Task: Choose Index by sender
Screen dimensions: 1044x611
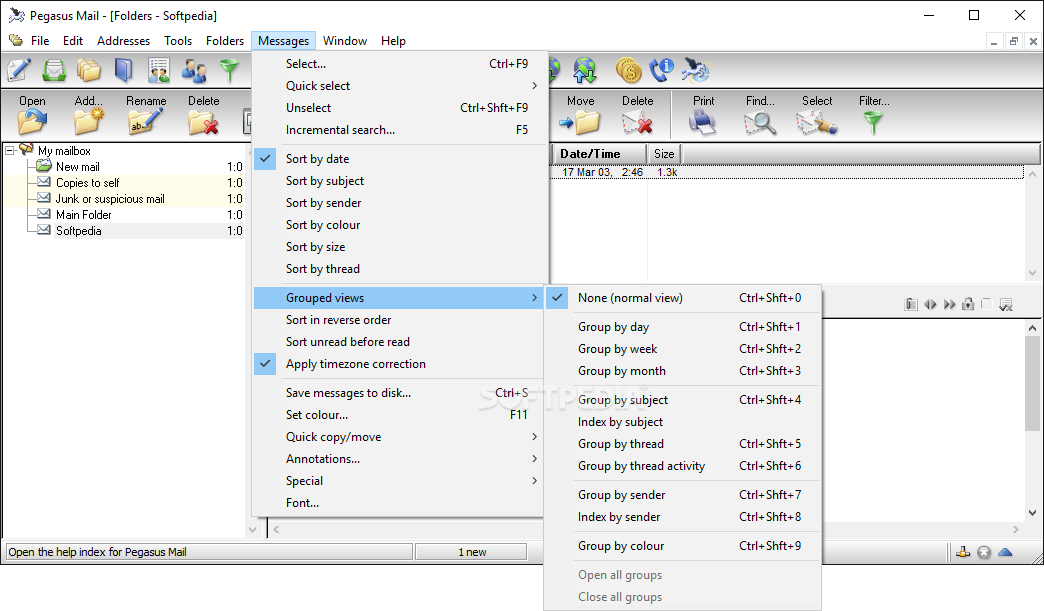Action: [683, 516]
